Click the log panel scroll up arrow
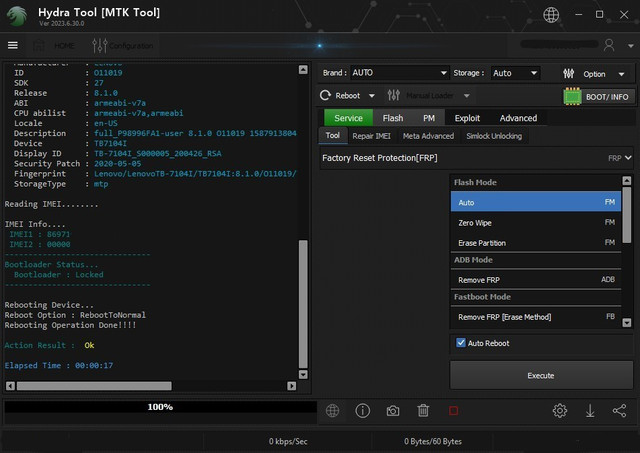The width and height of the screenshot is (640, 453). (x=303, y=70)
